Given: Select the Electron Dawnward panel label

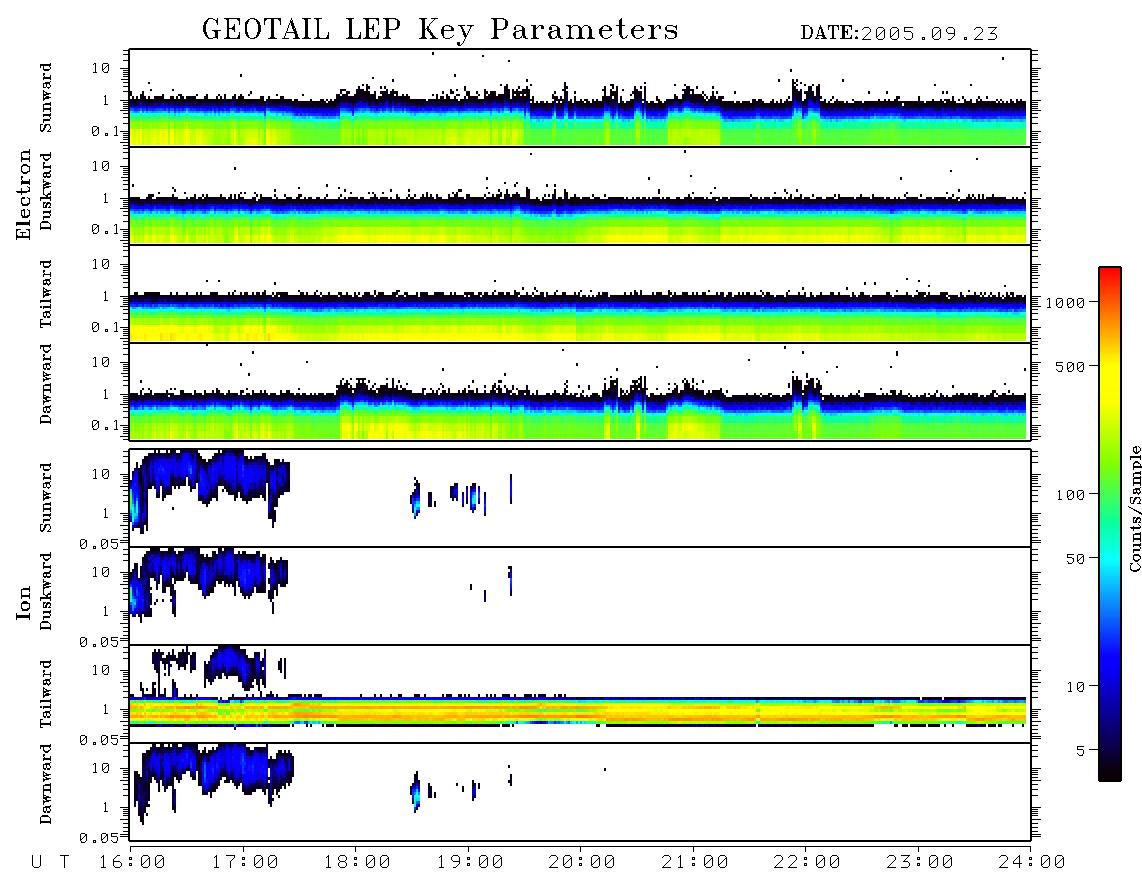Looking at the screenshot, I should pyautogui.click(x=46, y=384).
